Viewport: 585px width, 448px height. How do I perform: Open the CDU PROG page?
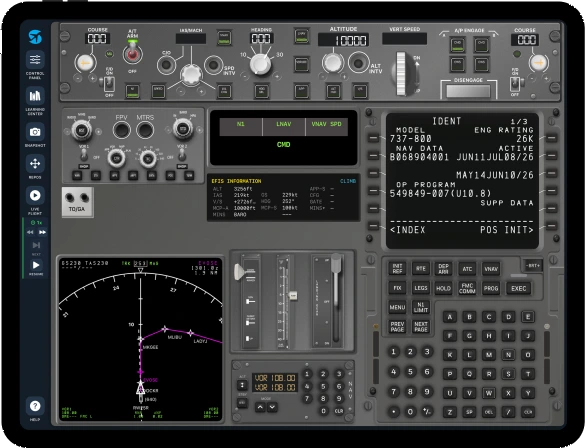point(491,288)
